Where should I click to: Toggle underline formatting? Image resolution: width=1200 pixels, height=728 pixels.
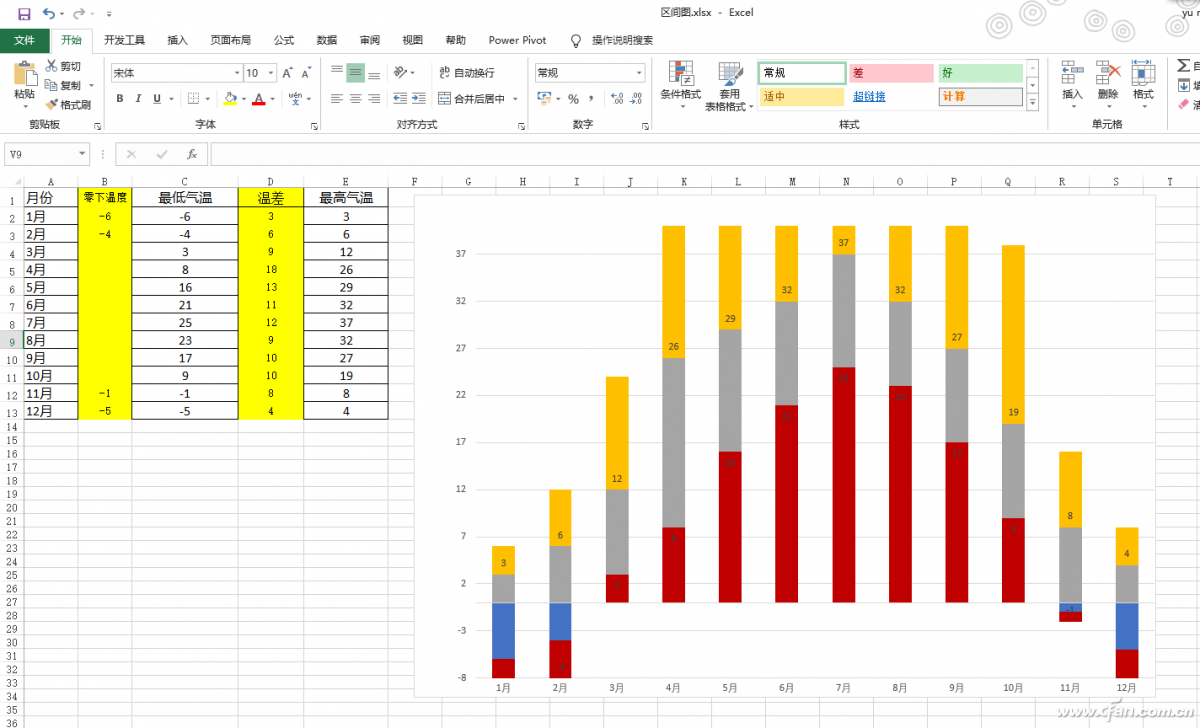[x=156, y=99]
